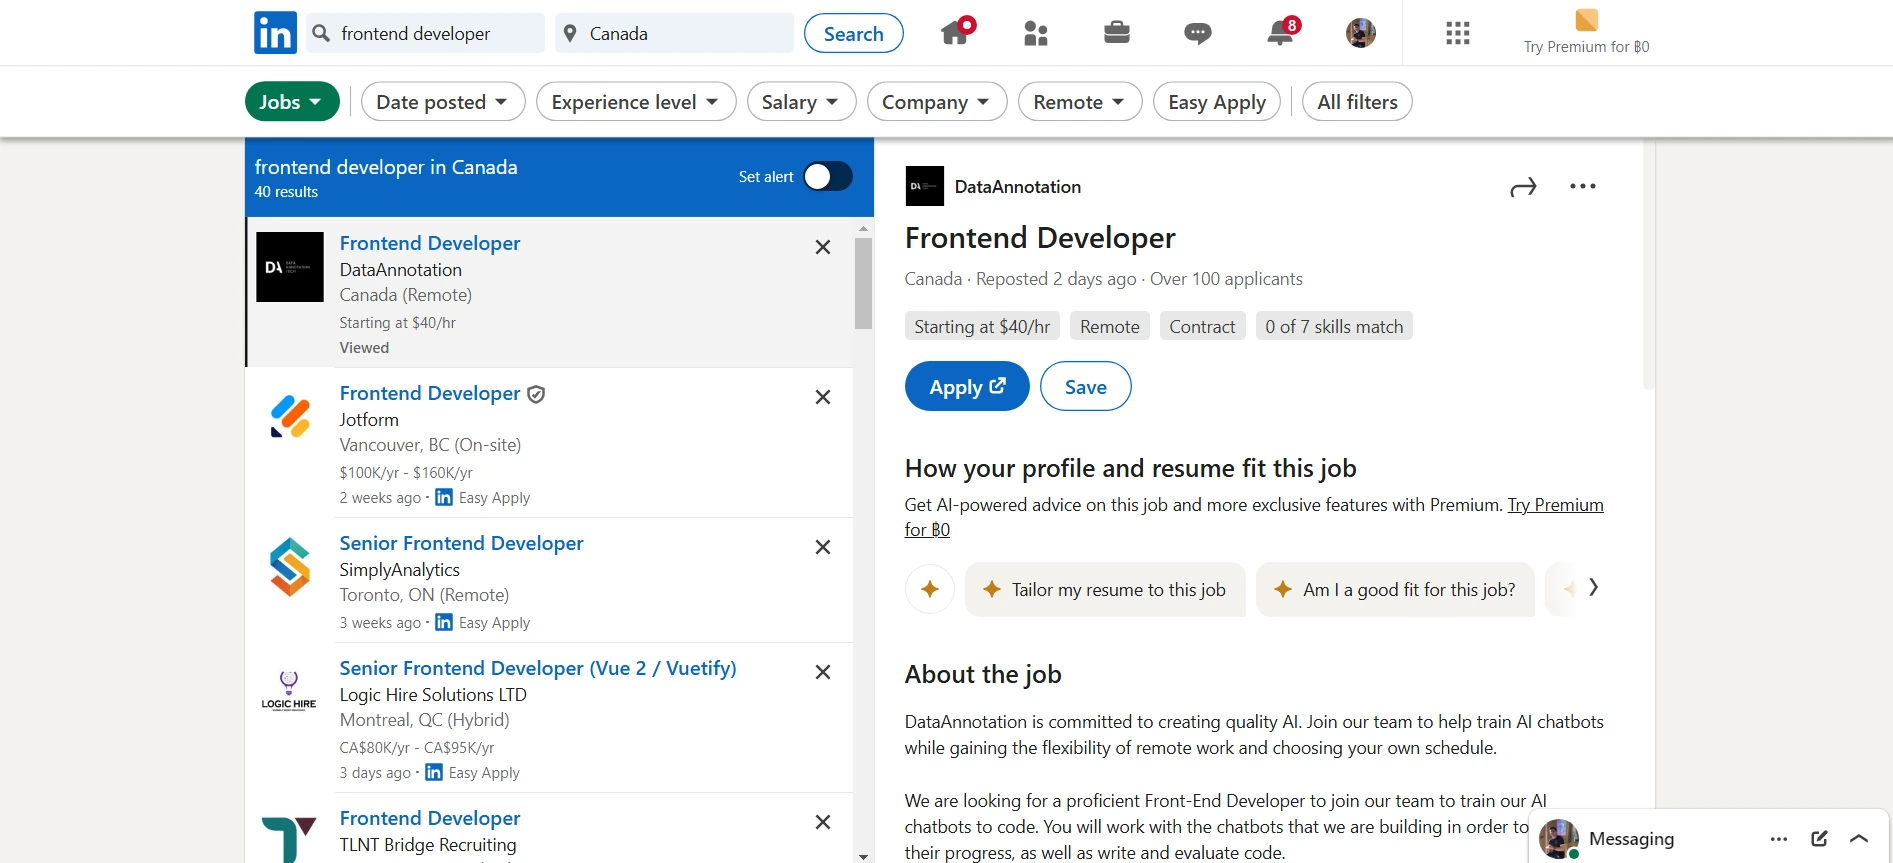This screenshot has width=1893, height=863.
Task: Open the Messaging chat bubble icon in the top bar
Action: [x=1198, y=34]
